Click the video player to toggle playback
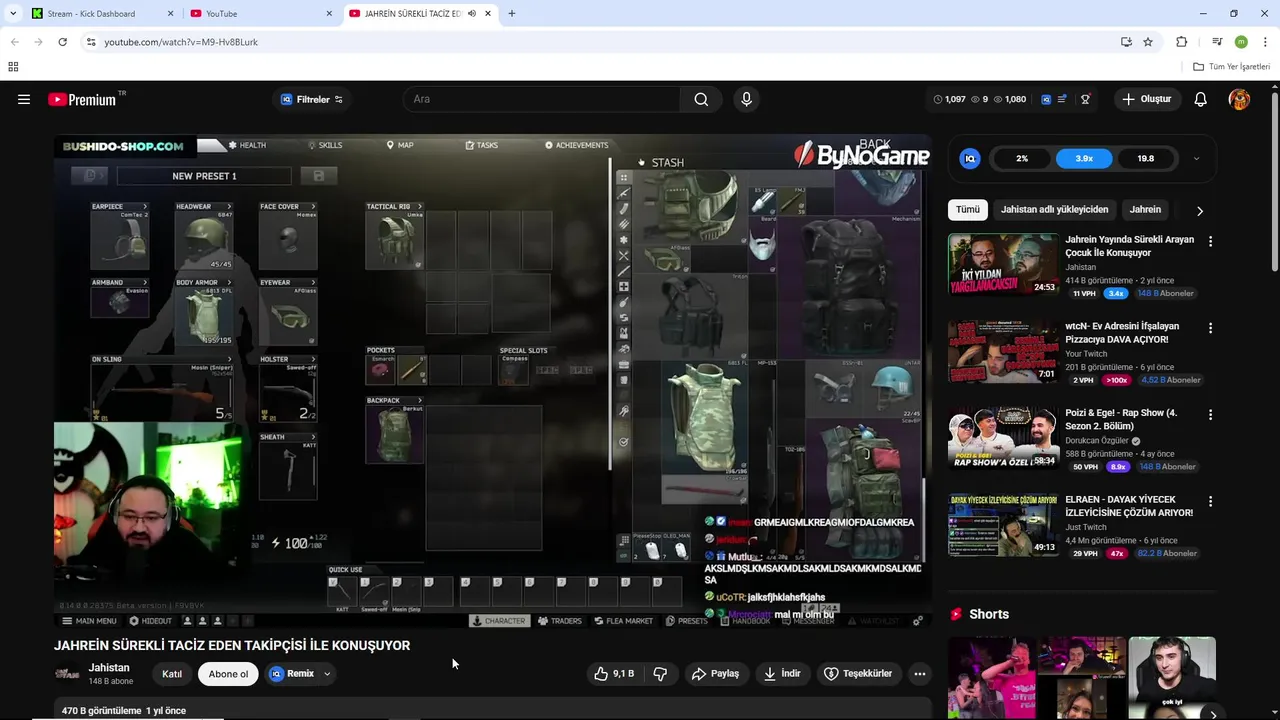Image resolution: width=1280 pixels, height=720 pixels. [493, 380]
